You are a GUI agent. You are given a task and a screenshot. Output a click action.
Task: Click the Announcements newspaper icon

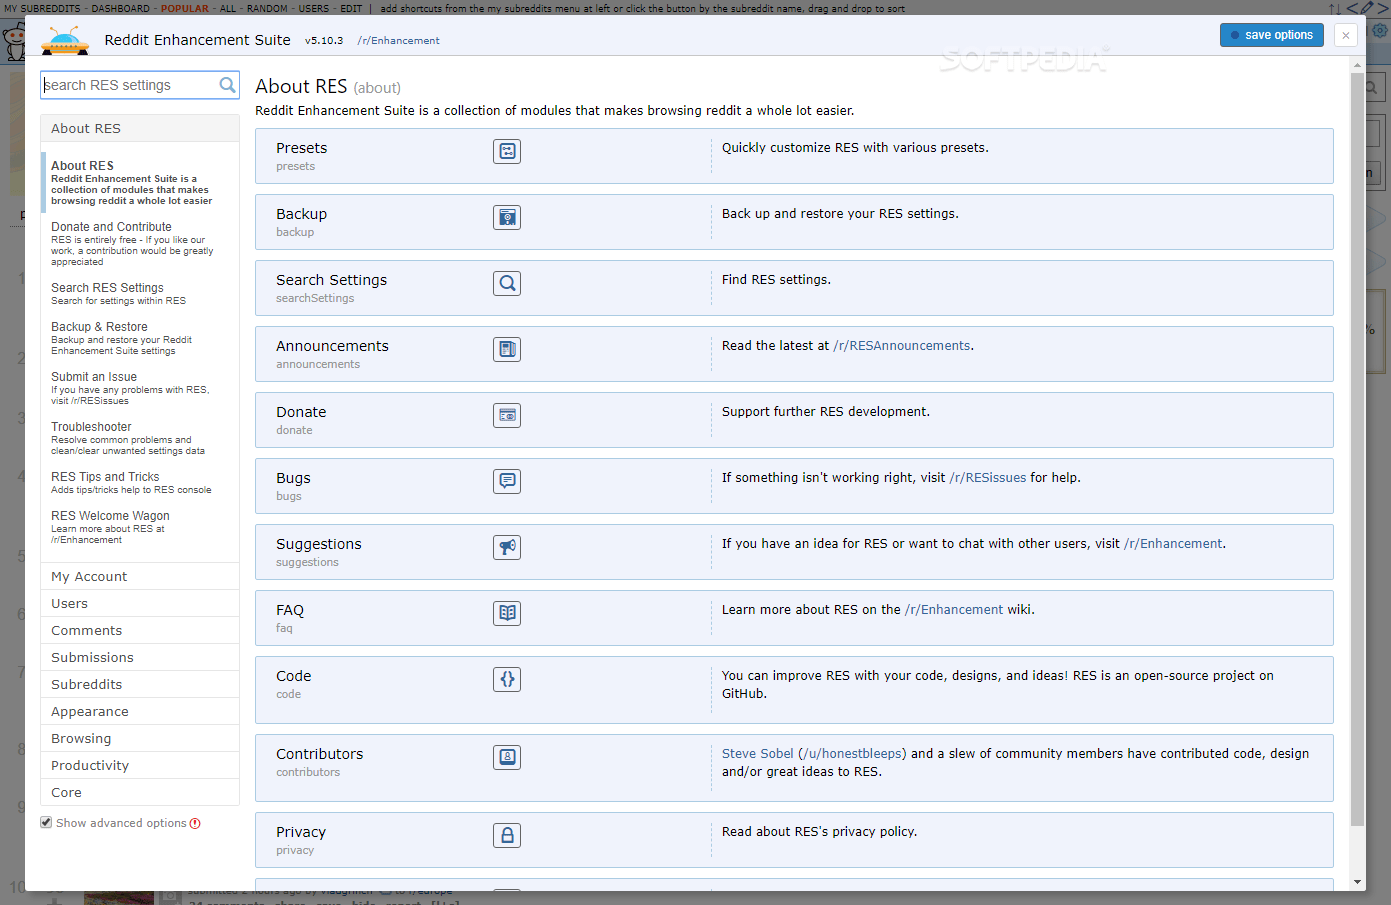(507, 349)
